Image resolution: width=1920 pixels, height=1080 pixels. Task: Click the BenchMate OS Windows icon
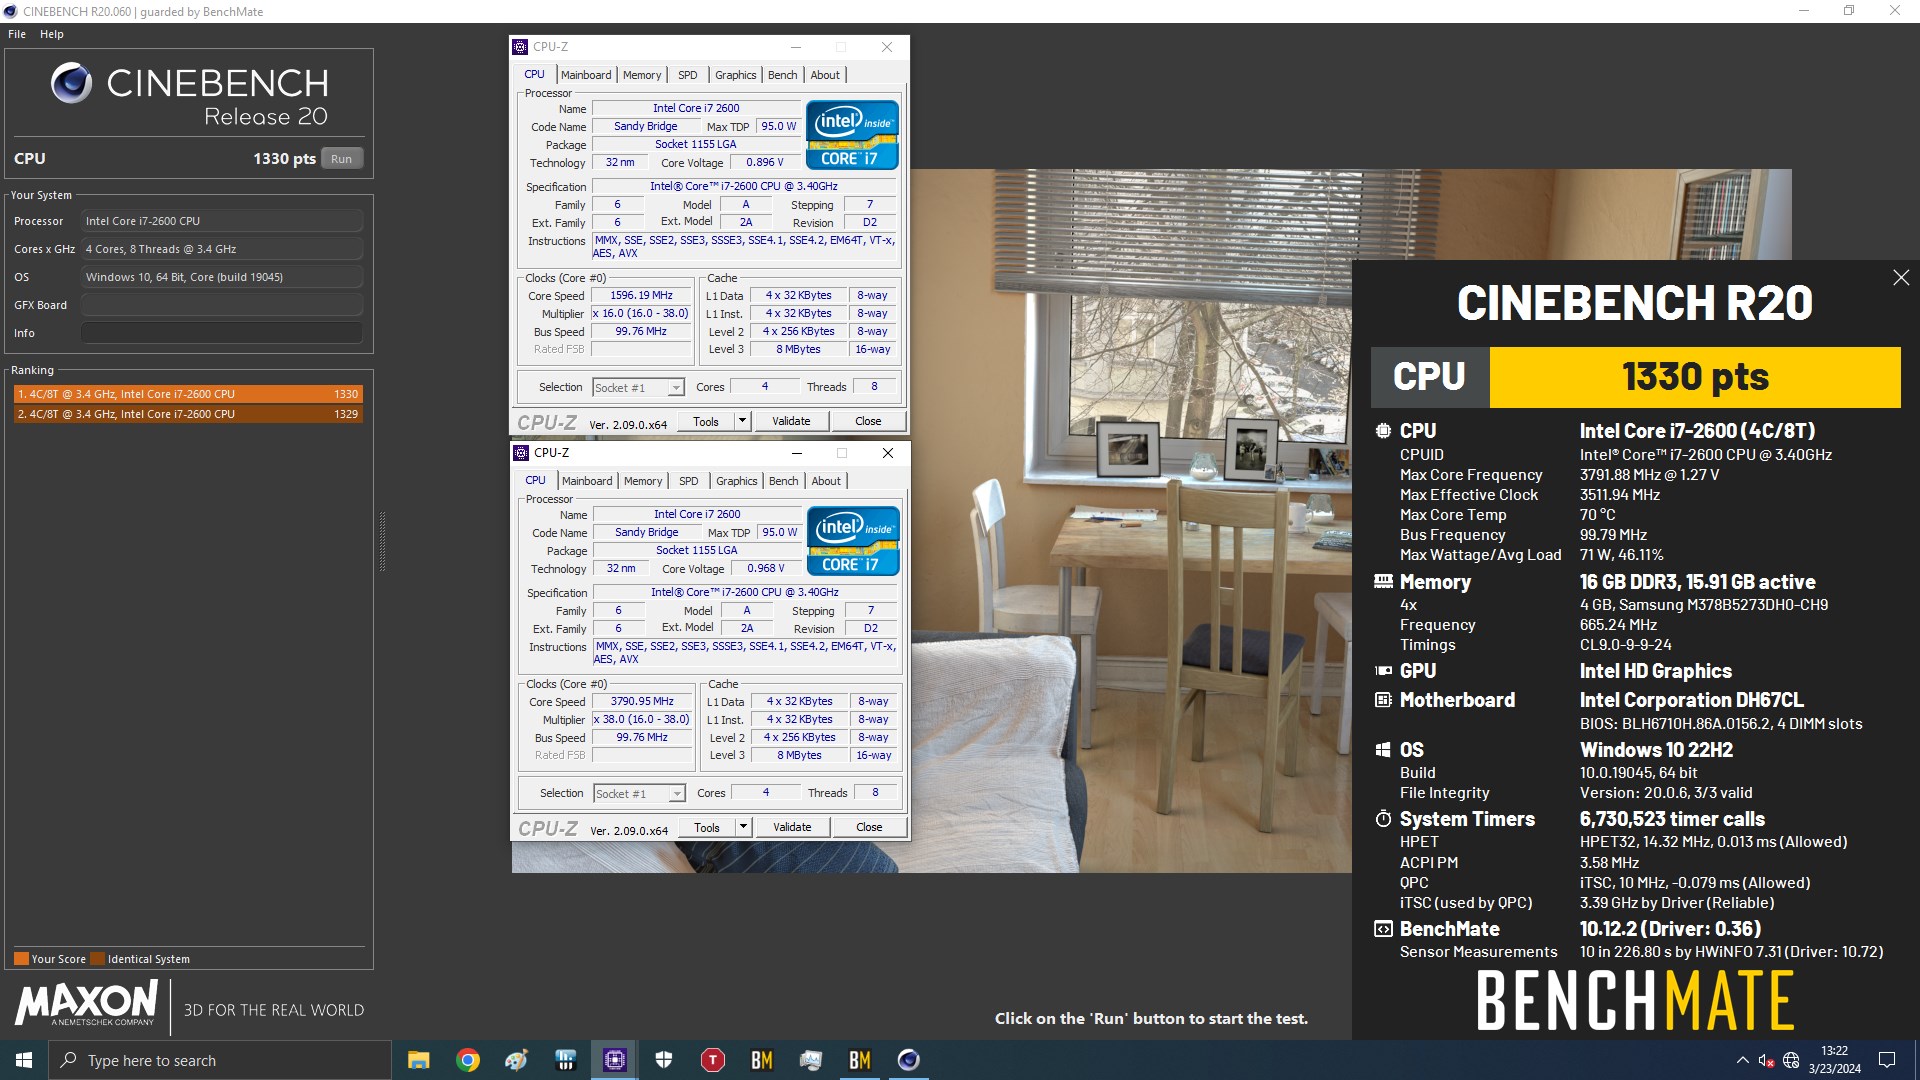pos(1383,750)
